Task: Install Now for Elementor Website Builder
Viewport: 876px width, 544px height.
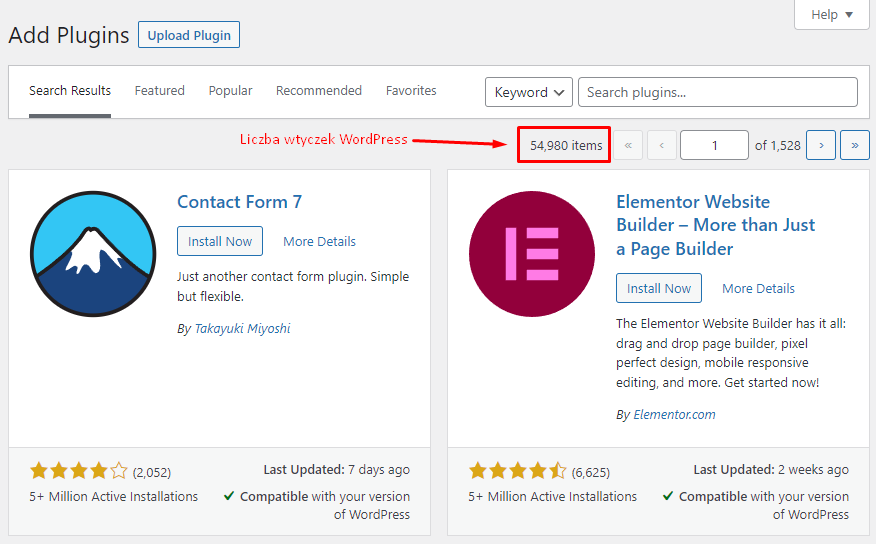Action: pos(659,288)
